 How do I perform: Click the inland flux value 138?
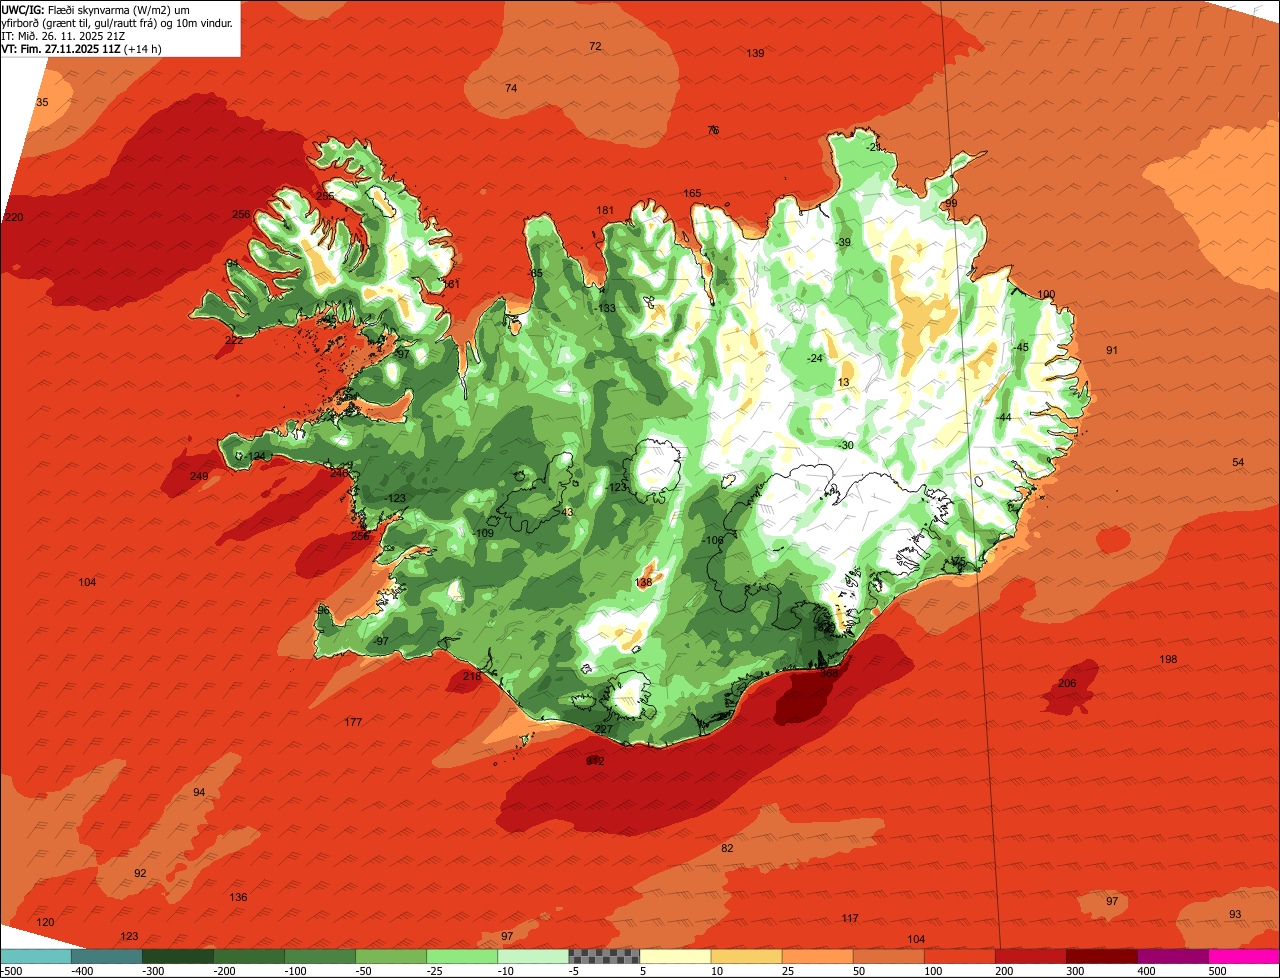tap(644, 582)
